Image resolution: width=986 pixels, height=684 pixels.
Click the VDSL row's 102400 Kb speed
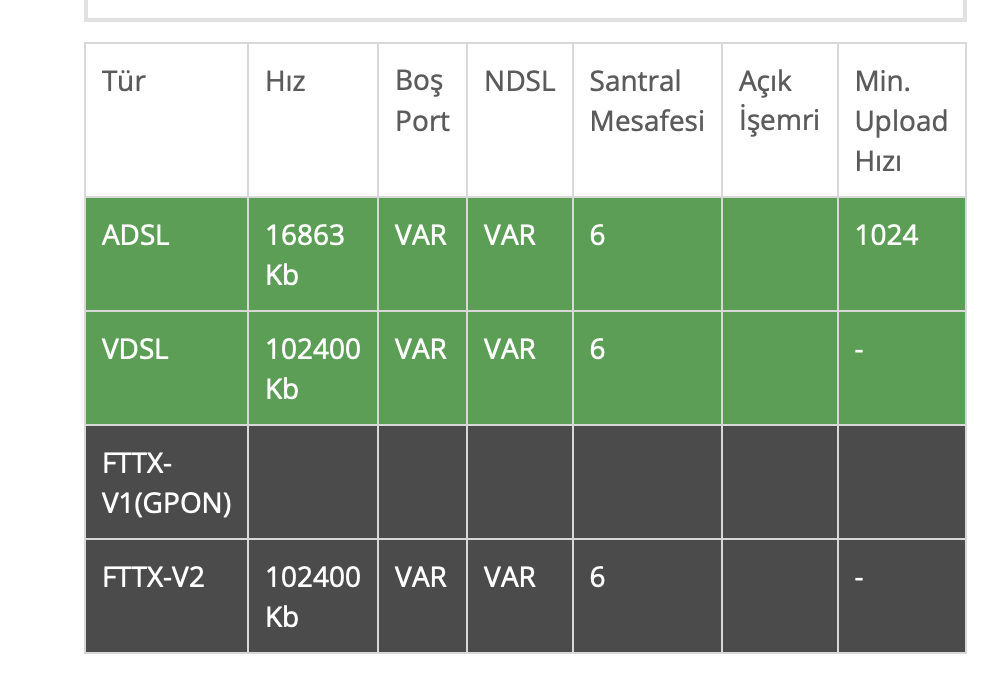click(312, 369)
